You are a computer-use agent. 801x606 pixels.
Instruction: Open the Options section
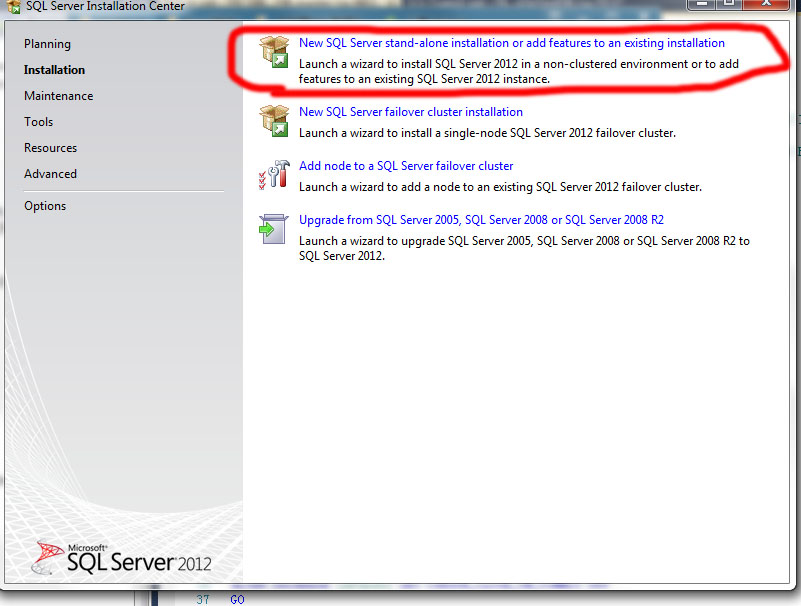coord(44,205)
